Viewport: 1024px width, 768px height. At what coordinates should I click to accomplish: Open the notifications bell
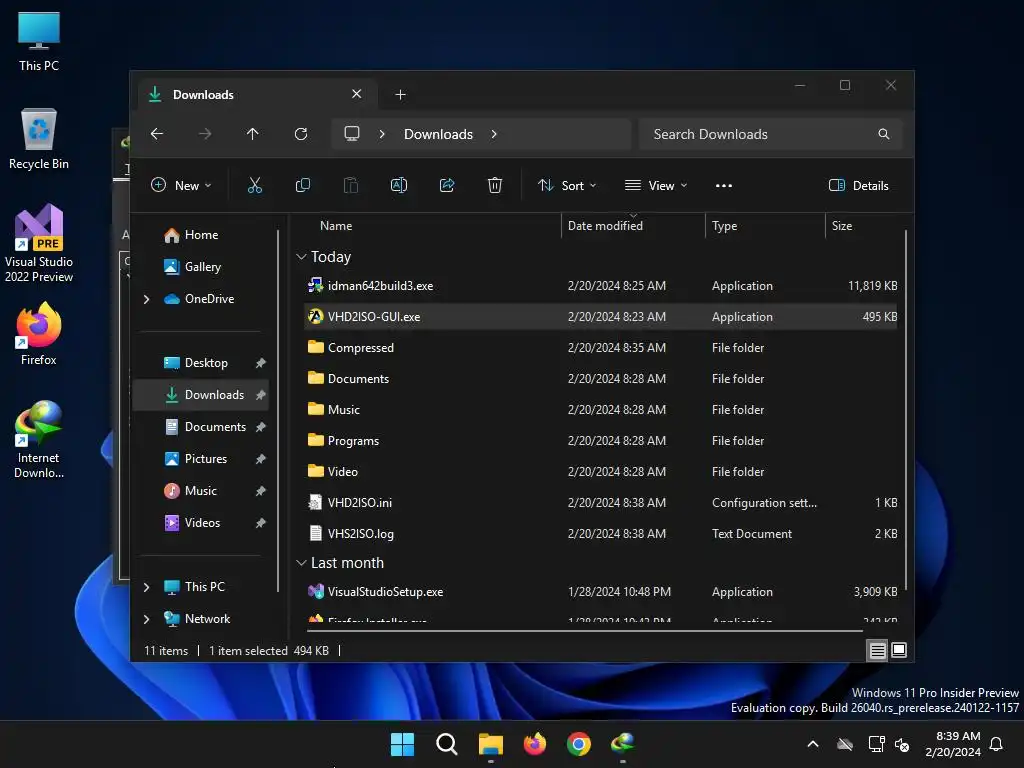click(x=997, y=744)
